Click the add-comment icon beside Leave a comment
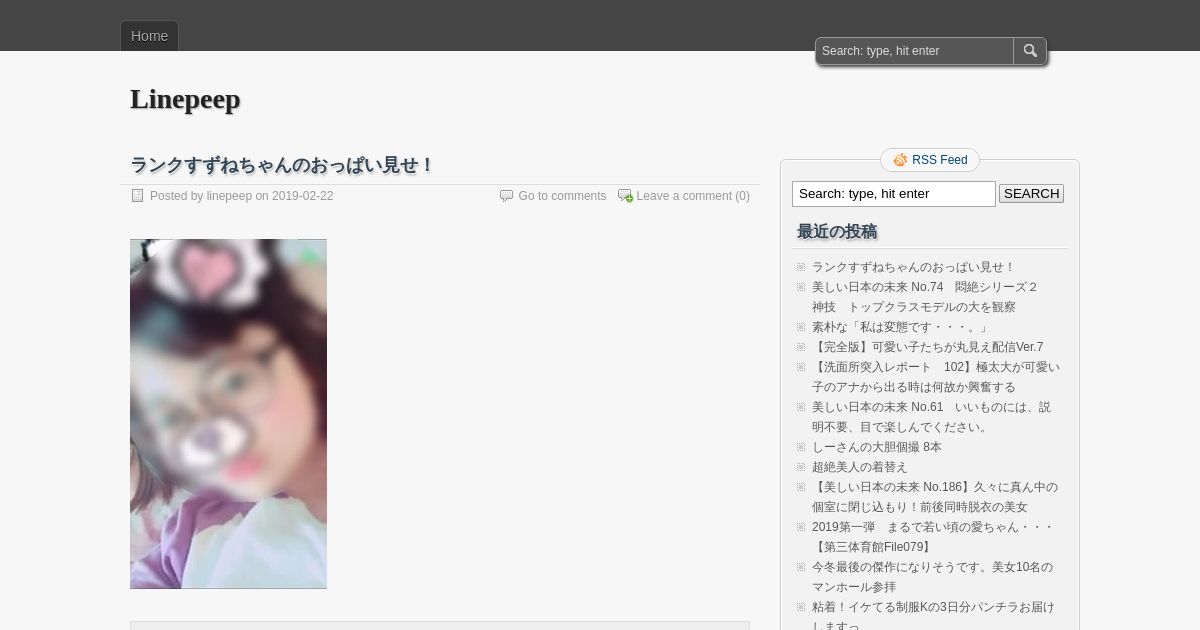The height and width of the screenshot is (630, 1200). pyautogui.click(x=625, y=196)
